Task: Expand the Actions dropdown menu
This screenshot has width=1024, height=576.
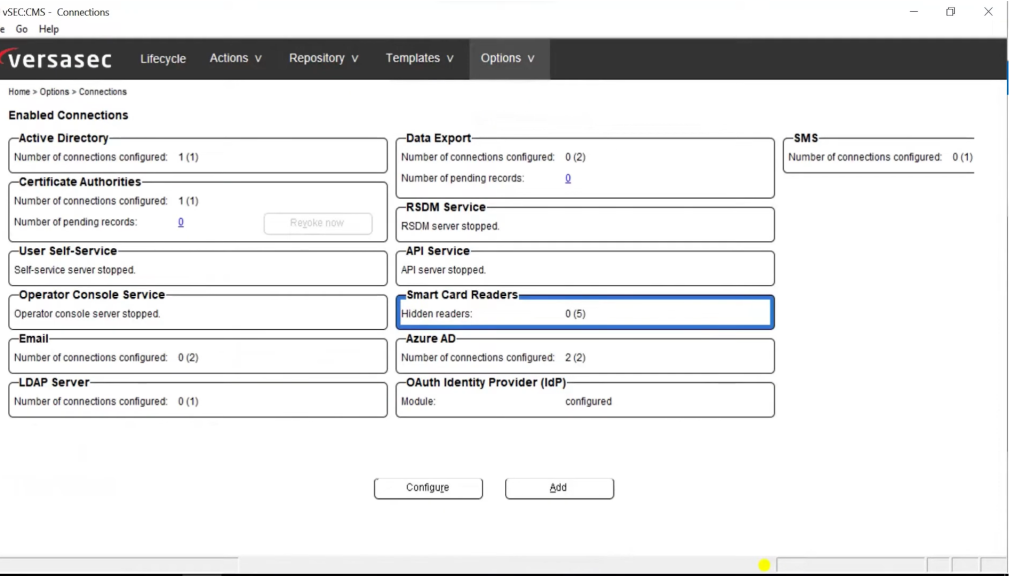Action: [x=235, y=58]
